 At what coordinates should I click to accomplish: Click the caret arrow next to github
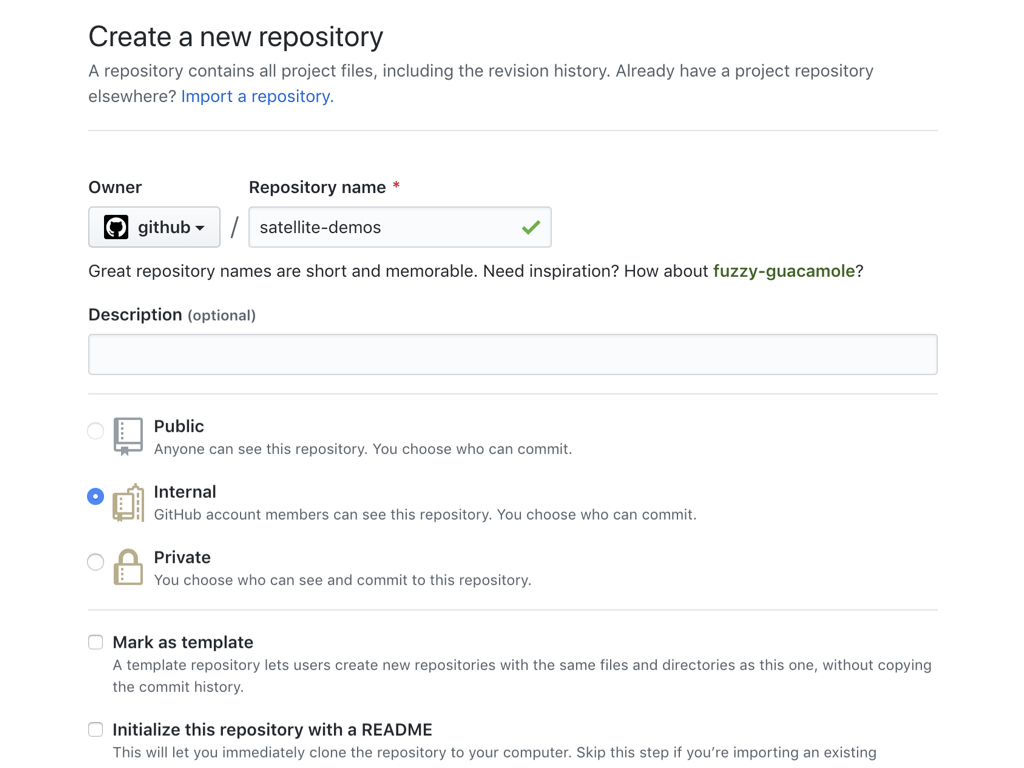pos(201,229)
